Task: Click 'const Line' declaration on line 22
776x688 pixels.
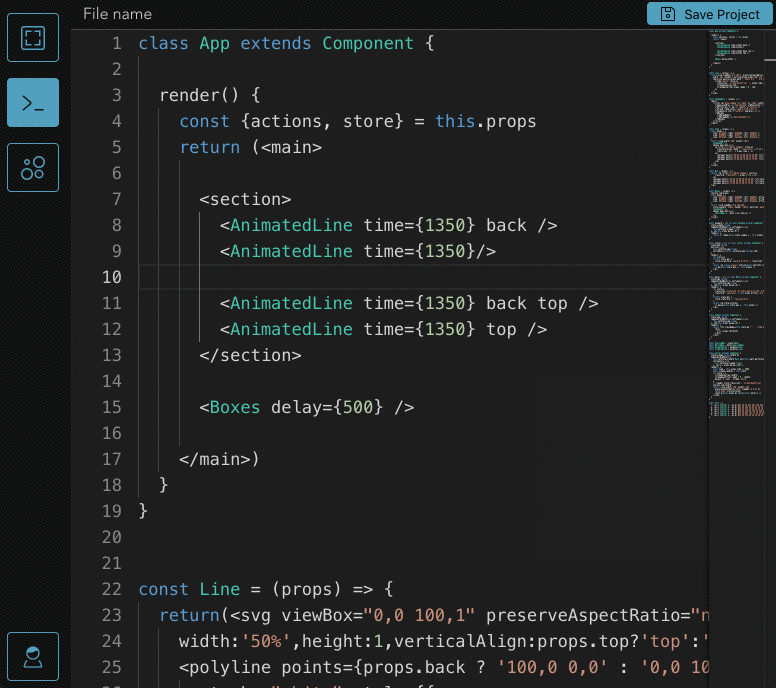Action: (189, 589)
